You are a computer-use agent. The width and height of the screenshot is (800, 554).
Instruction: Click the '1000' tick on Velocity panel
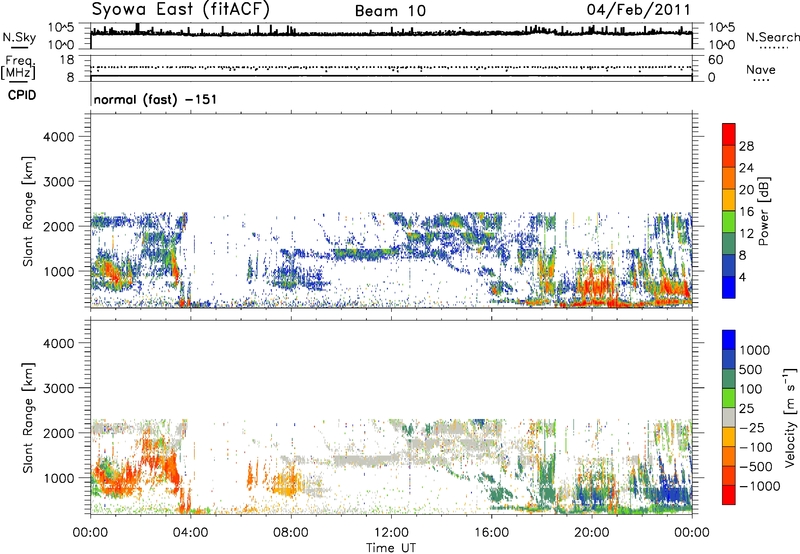point(59,478)
